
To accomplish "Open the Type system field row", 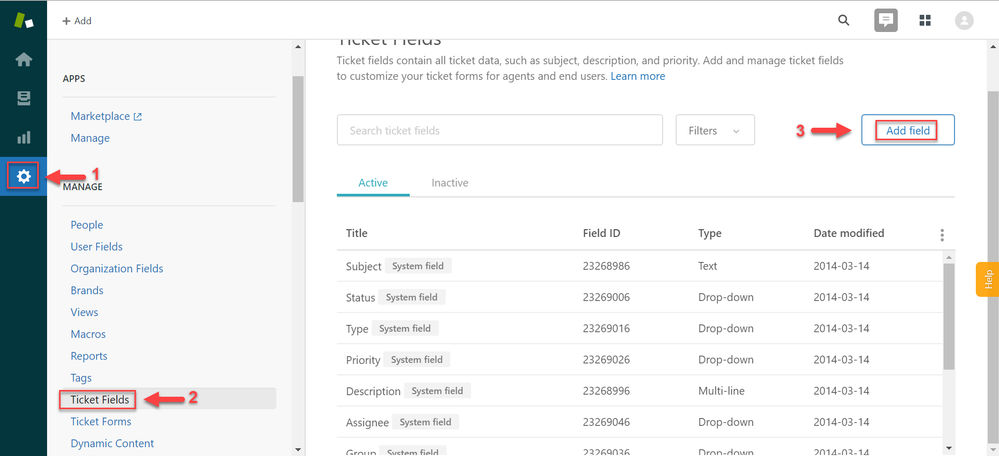I will 639,329.
